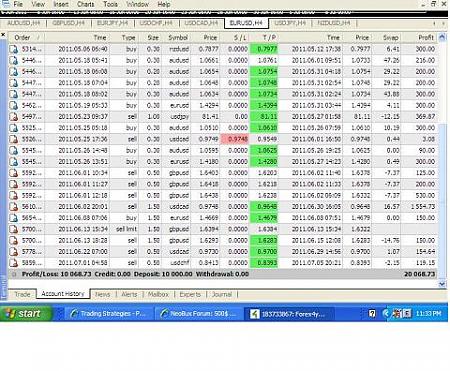
Task: Click the sell order icon for usdjpy row
Action: point(14,117)
